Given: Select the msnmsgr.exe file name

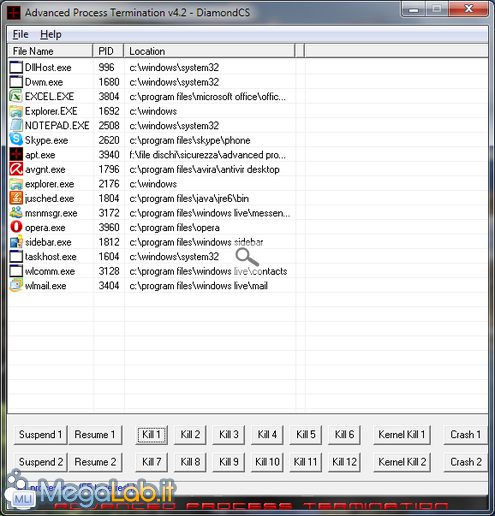Looking at the screenshot, I should click(51, 213).
